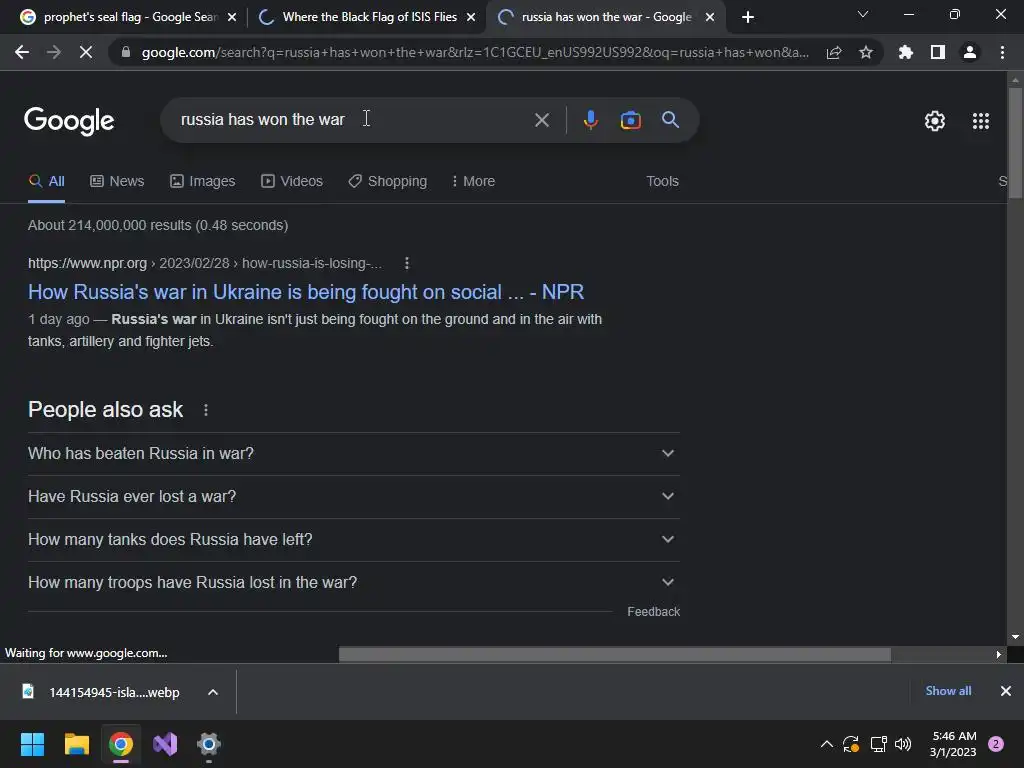Open Visual Studio from taskbar
The height and width of the screenshot is (768, 1024).
[x=165, y=744]
